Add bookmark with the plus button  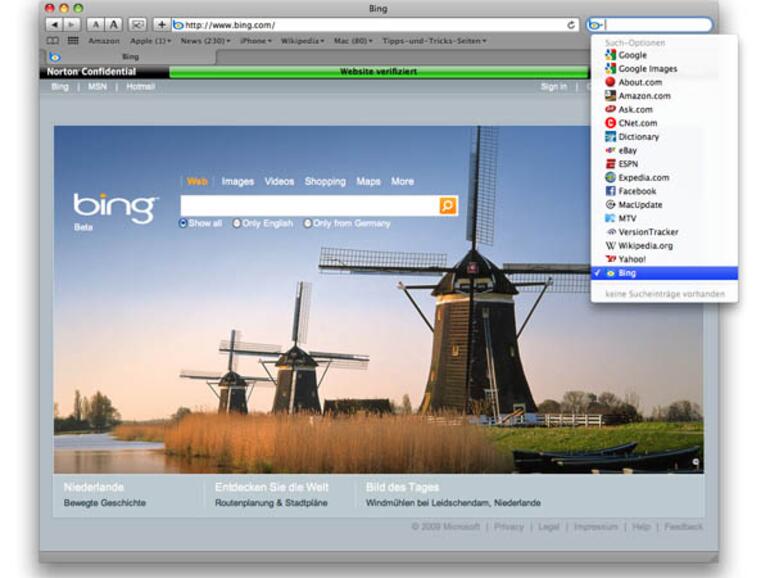click(161, 25)
